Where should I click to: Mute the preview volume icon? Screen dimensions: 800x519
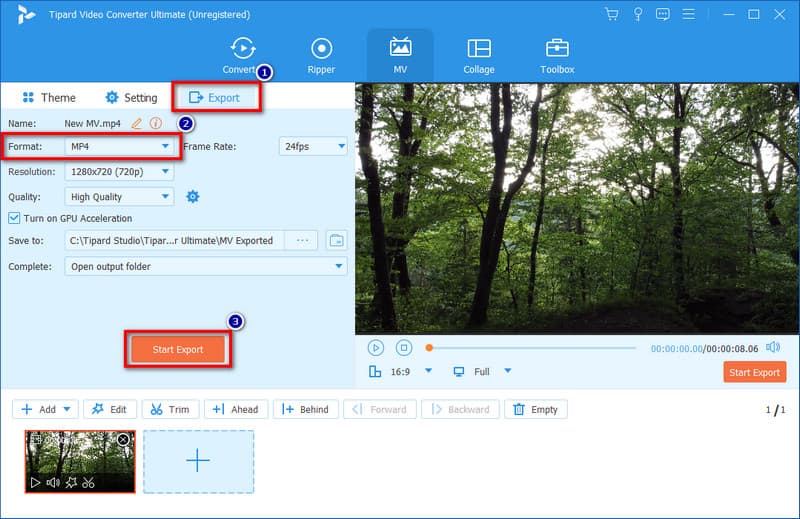pyautogui.click(x=773, y=347)
